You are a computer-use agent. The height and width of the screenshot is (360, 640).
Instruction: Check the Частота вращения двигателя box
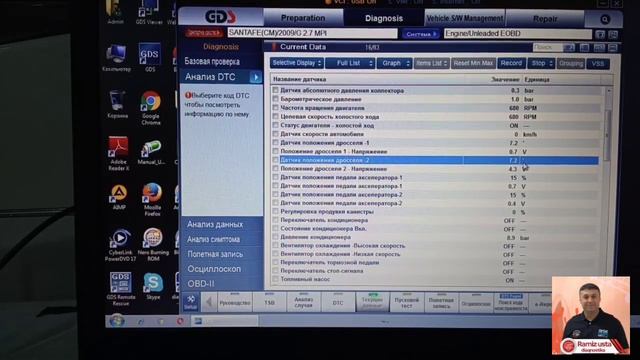coord(276,108)
